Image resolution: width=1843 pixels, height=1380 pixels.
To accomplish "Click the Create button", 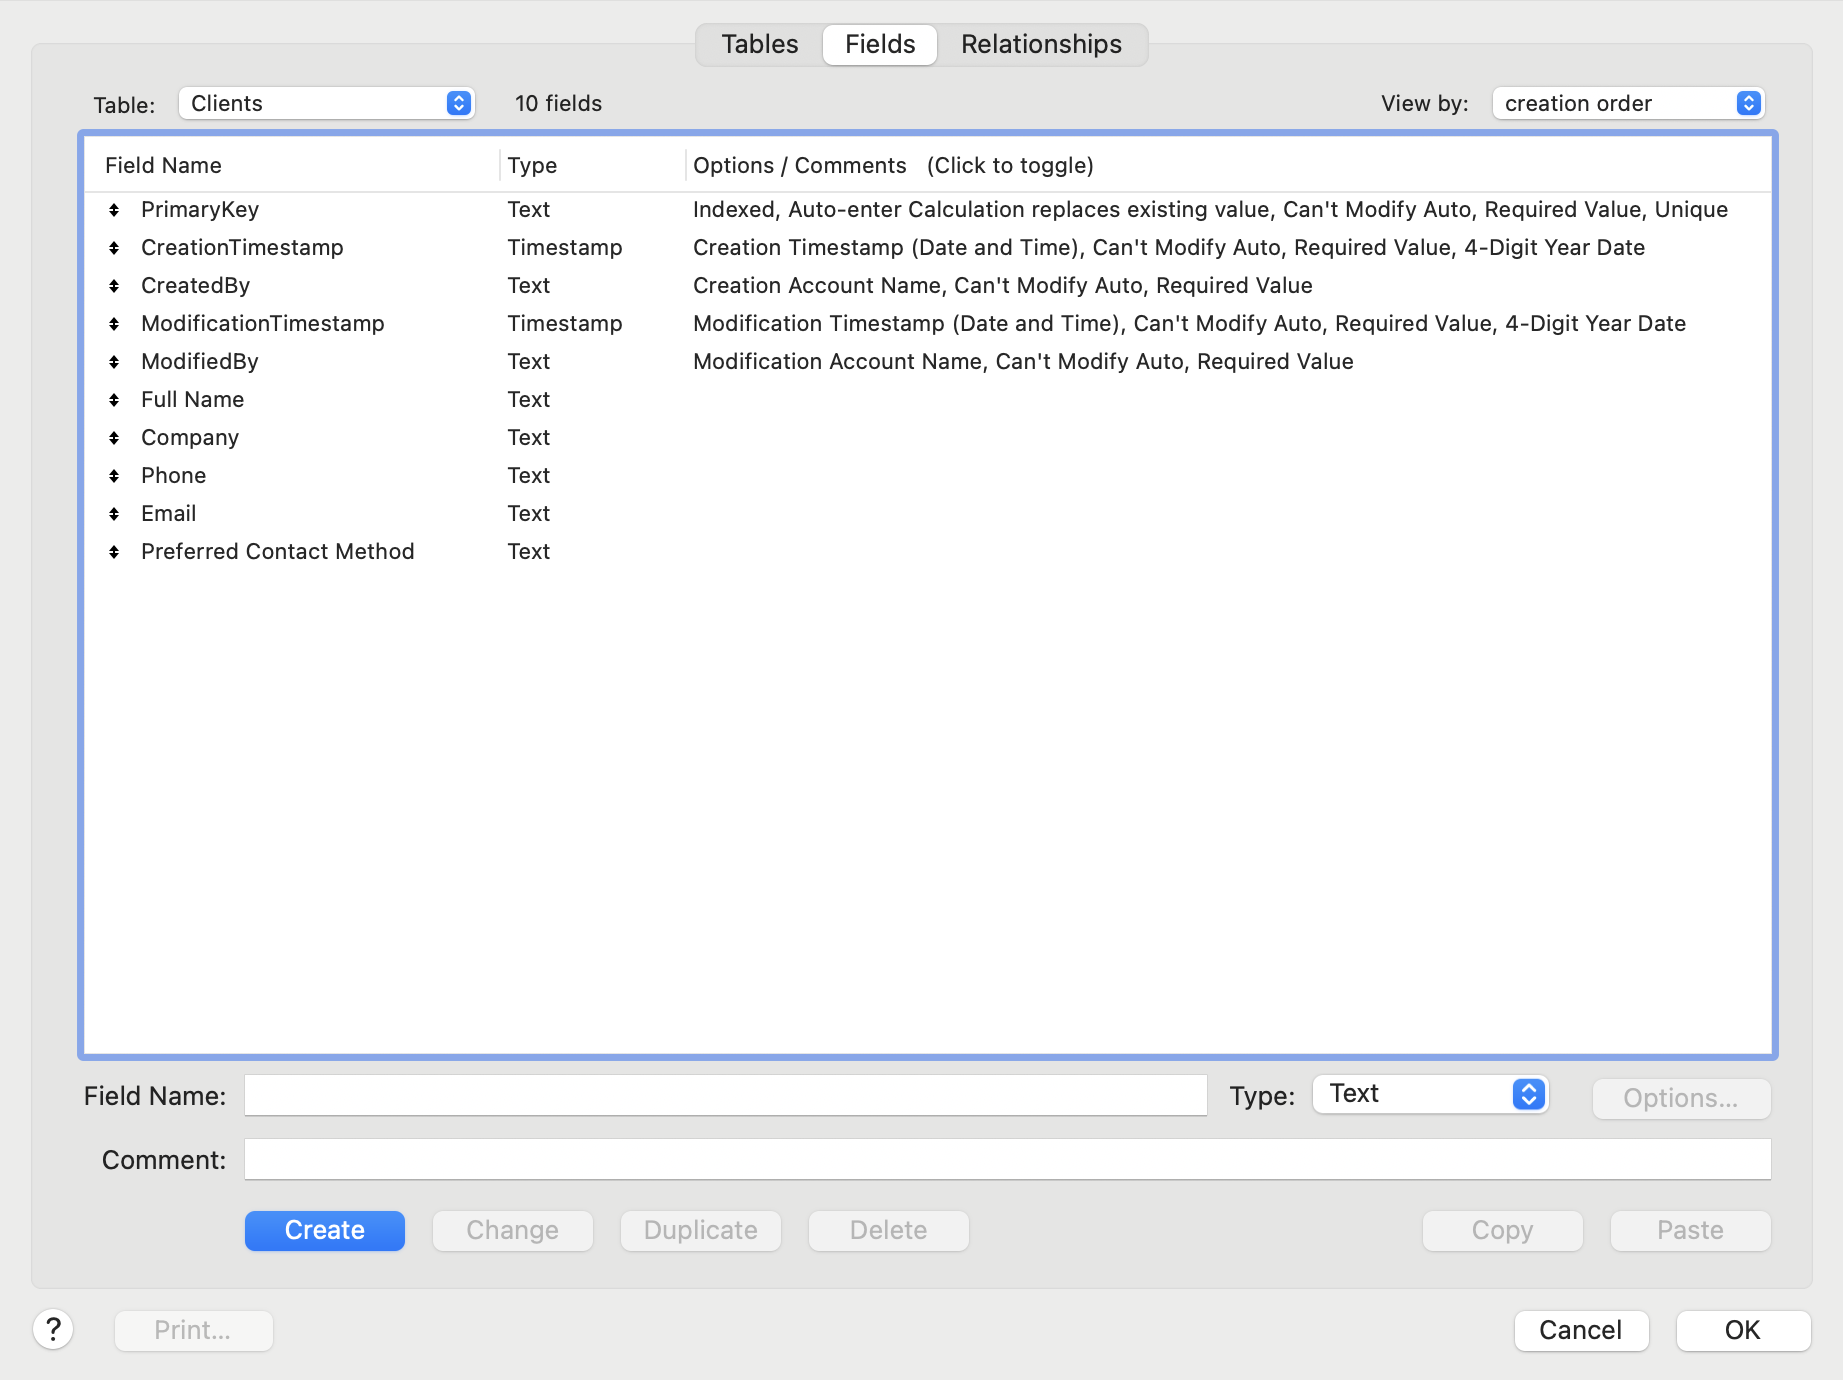I will (324, 1230).
